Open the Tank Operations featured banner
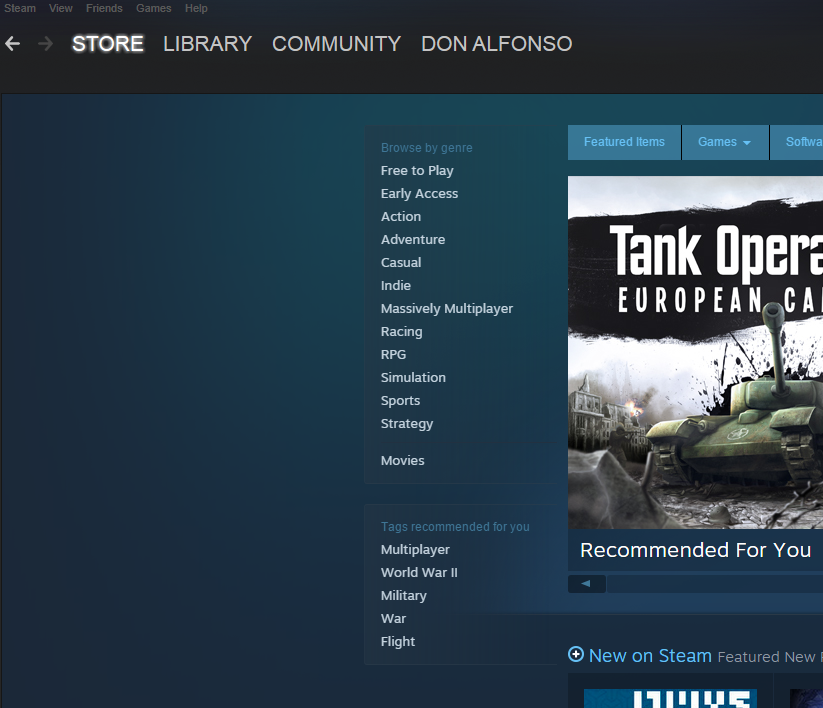Viewport: 823px width, 708px height. click(695, 352)
